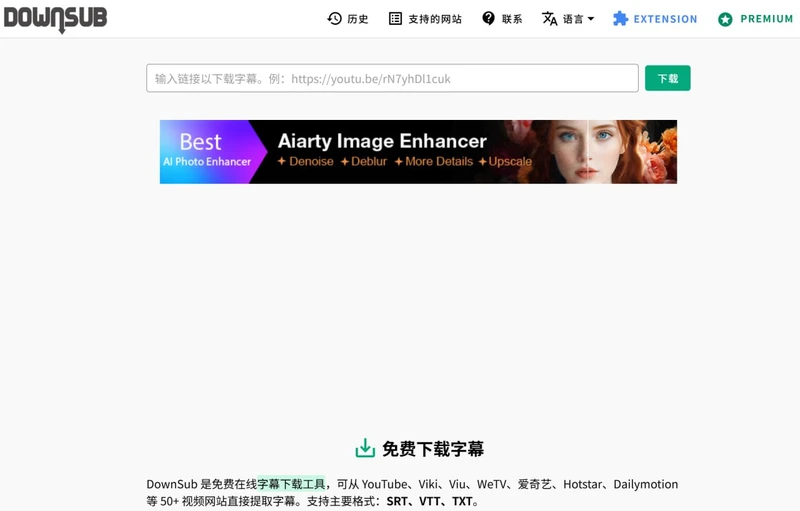
Task: Click the Extension puzzle piece icon
Action: pos(620,19)
